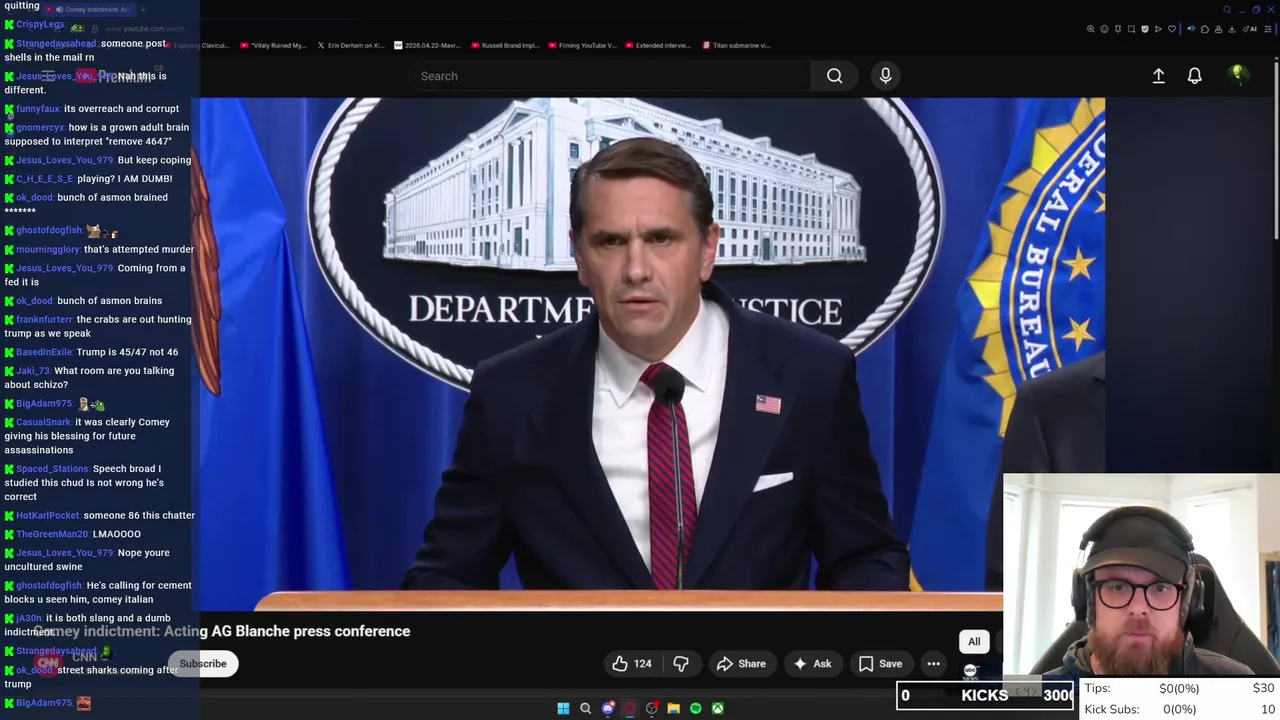The width and height of the screenshot is (1280, 720).
Task: Open Xbox app from the taskbar
Action: [717, 708]
